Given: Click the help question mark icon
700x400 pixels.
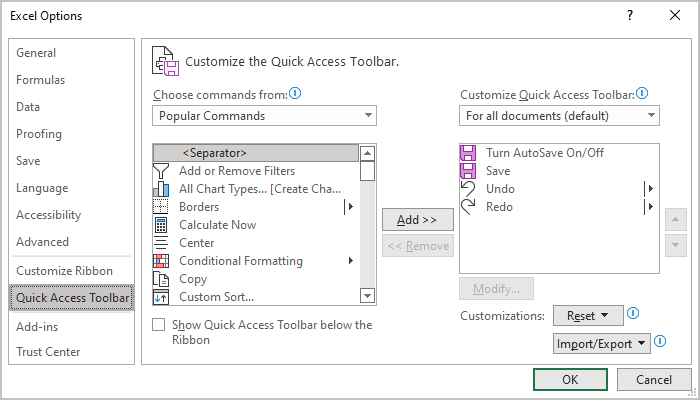Looking at the screenshot, I should coord(630,16).
